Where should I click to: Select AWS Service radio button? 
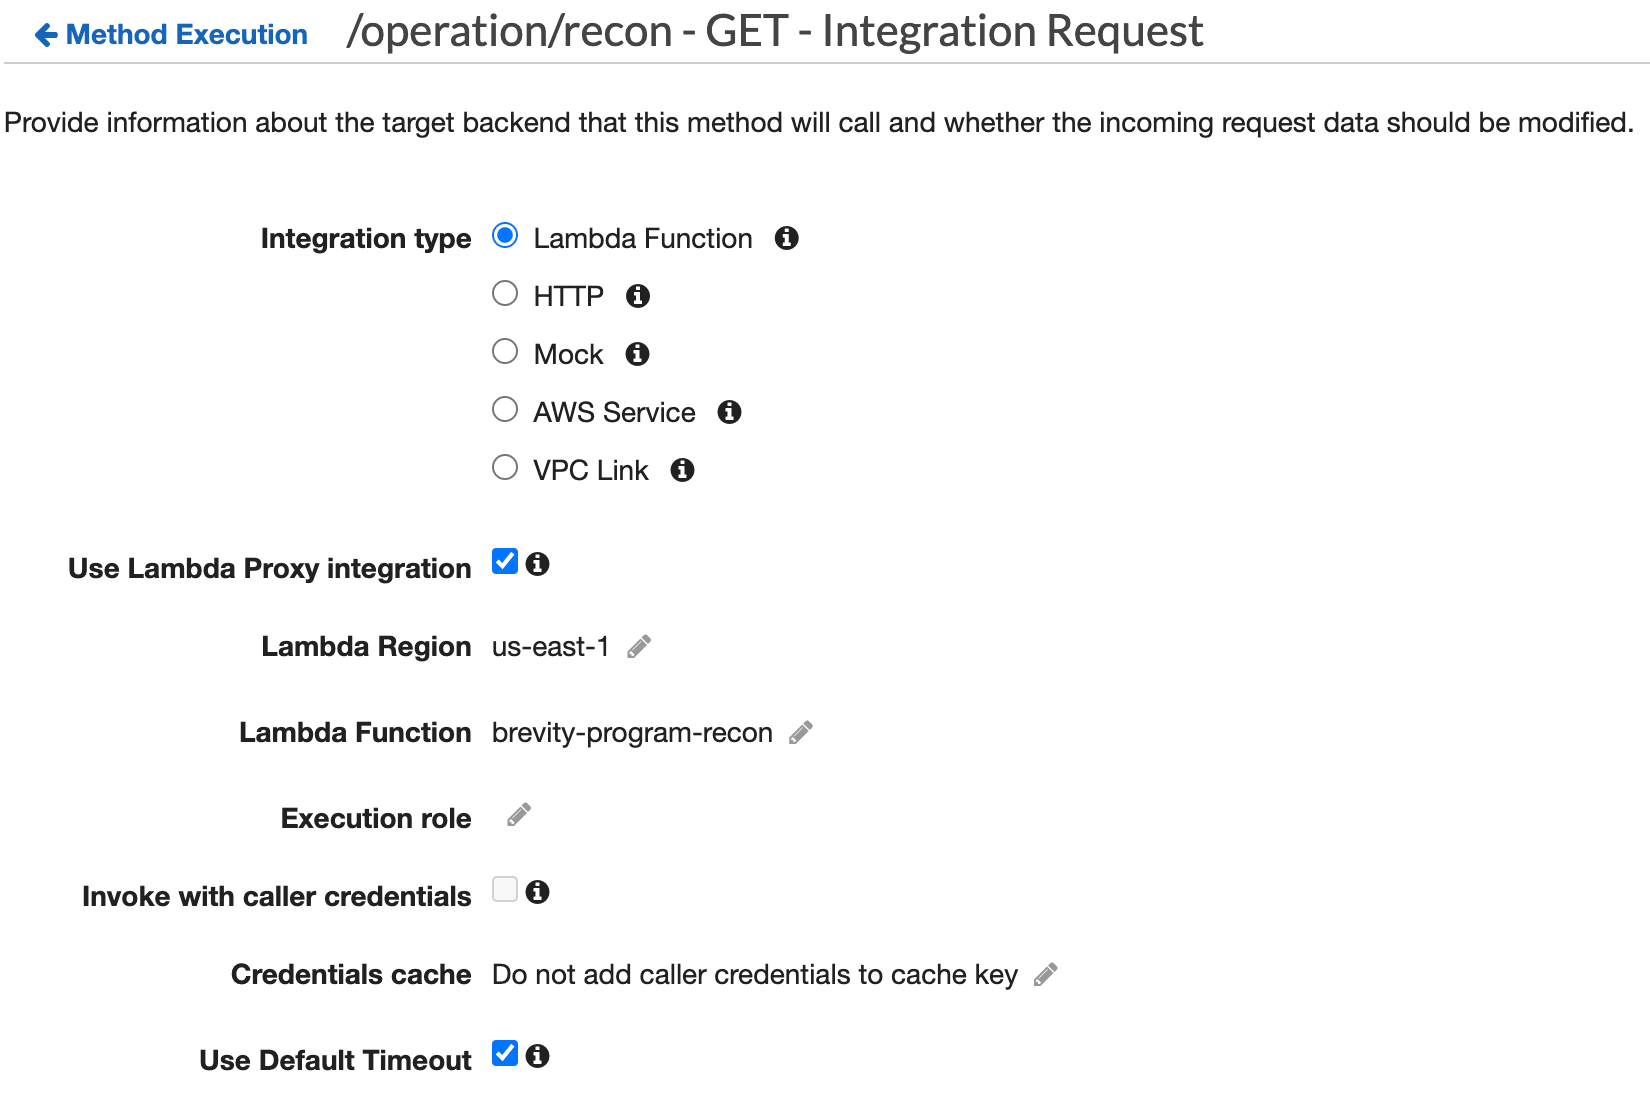(505, 410)
